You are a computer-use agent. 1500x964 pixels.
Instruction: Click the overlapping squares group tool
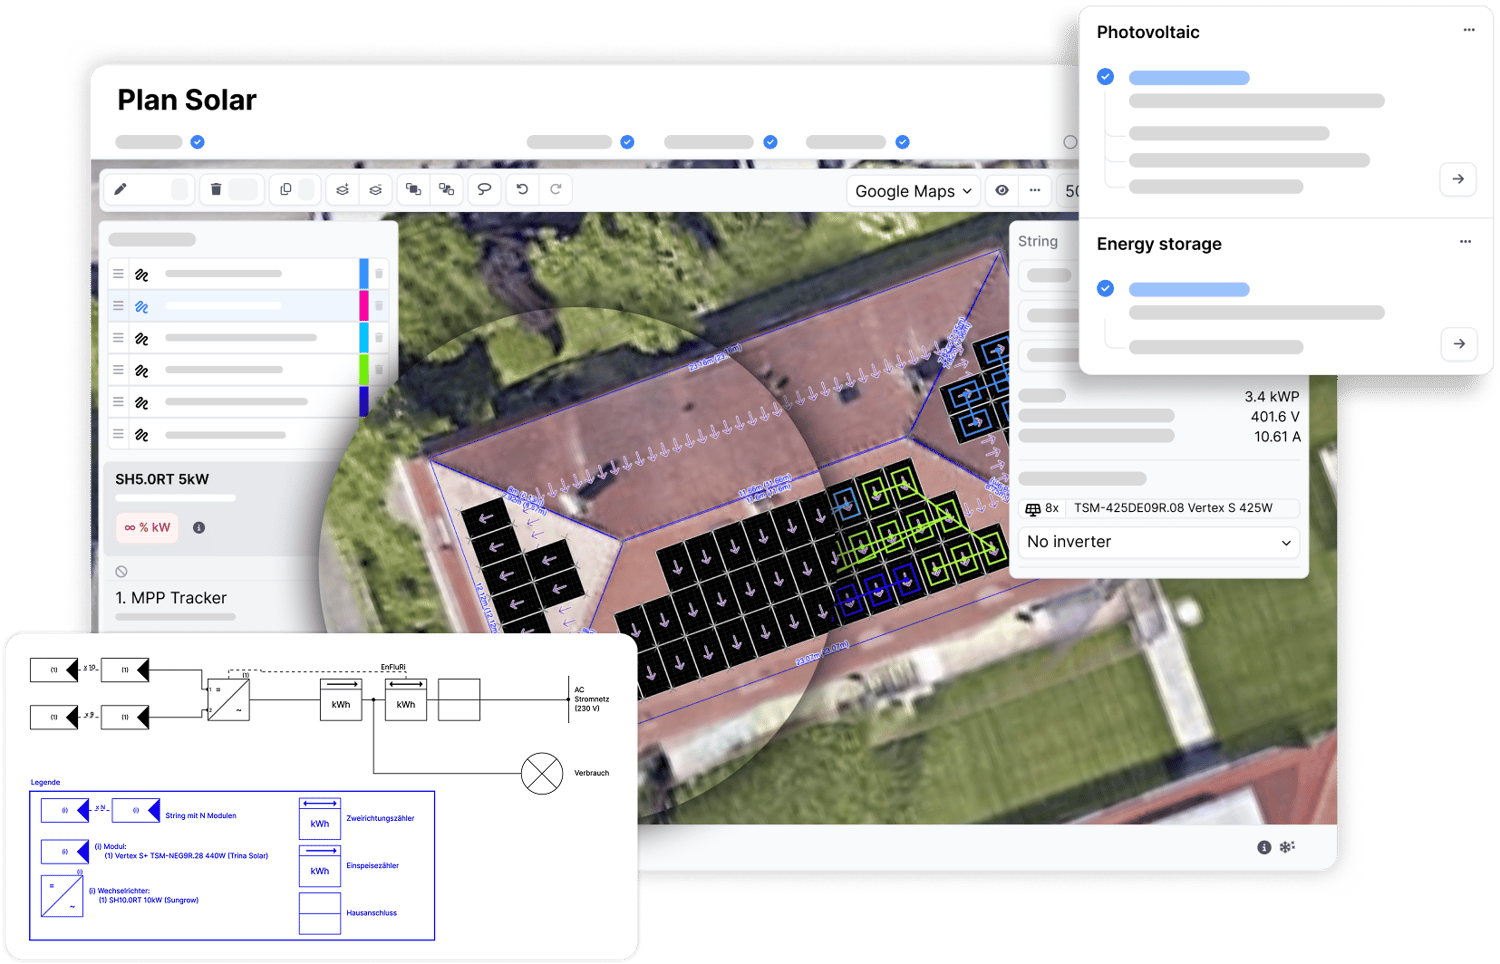tap(413, 189)
